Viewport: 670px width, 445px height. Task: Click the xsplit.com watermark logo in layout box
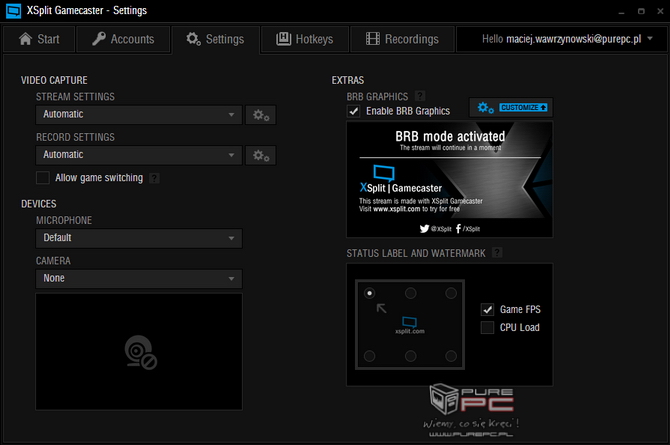pyautogui.click(x=410, y=325)
